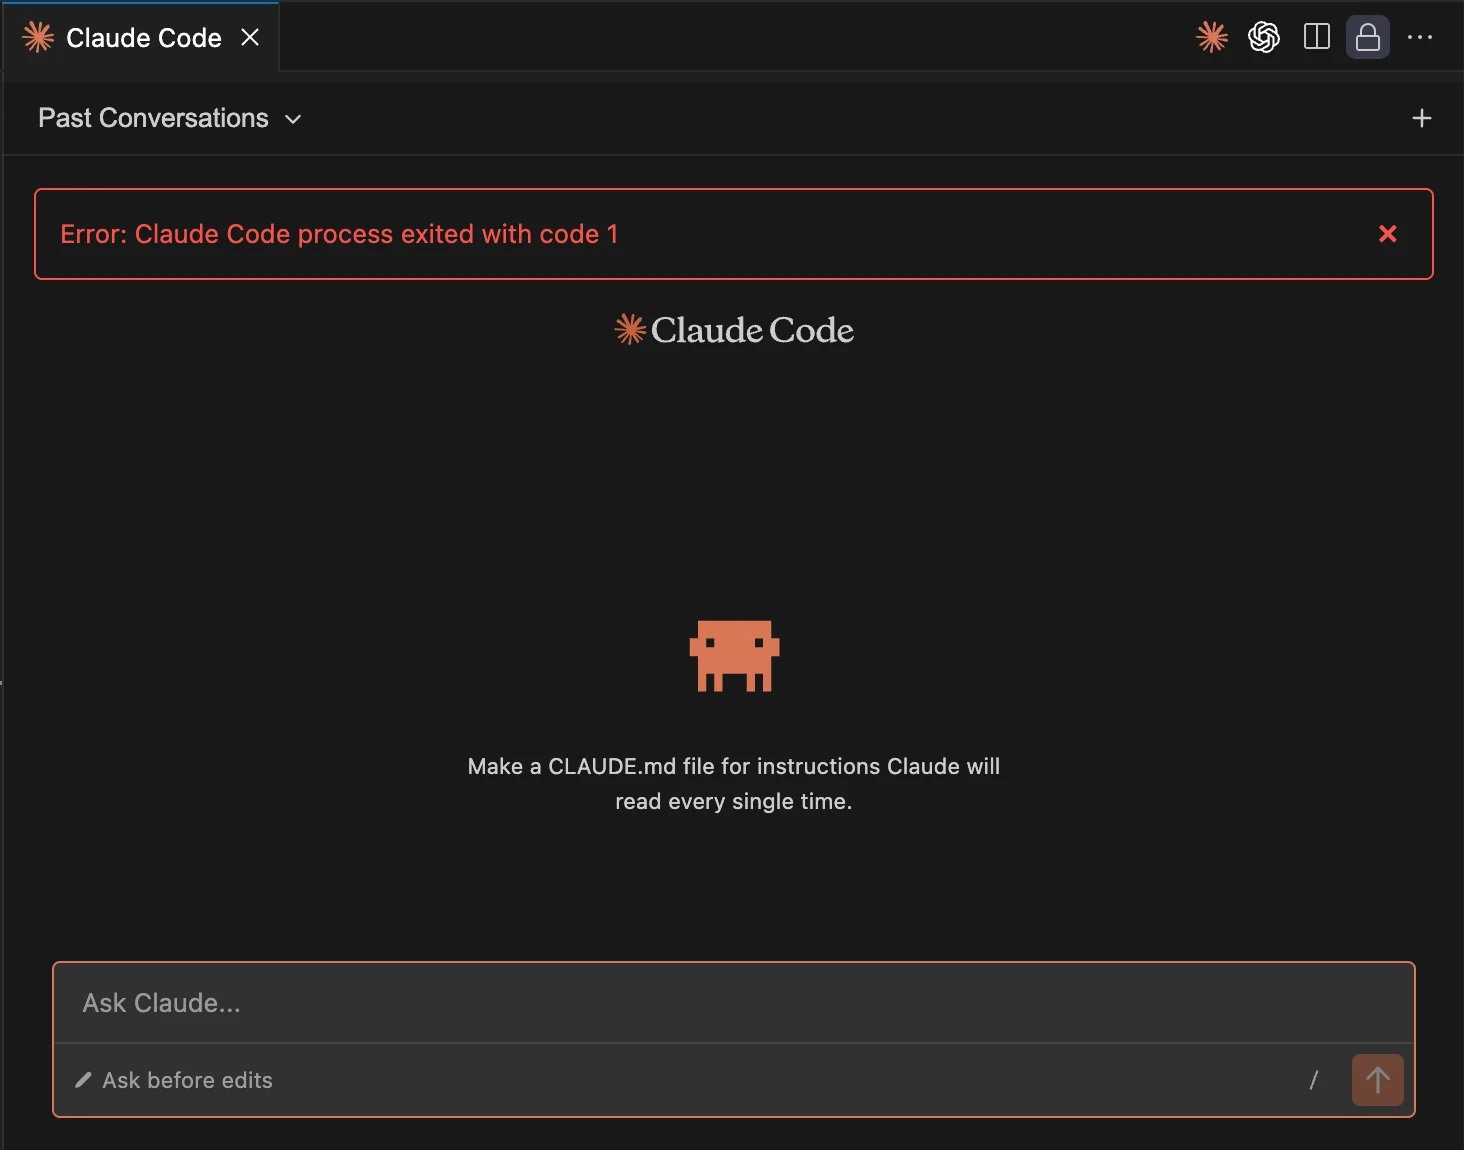Screen dimensions: 1464x1150
Task: Click the CLAUDE.md instructions tip text
Action: [734, 784]
